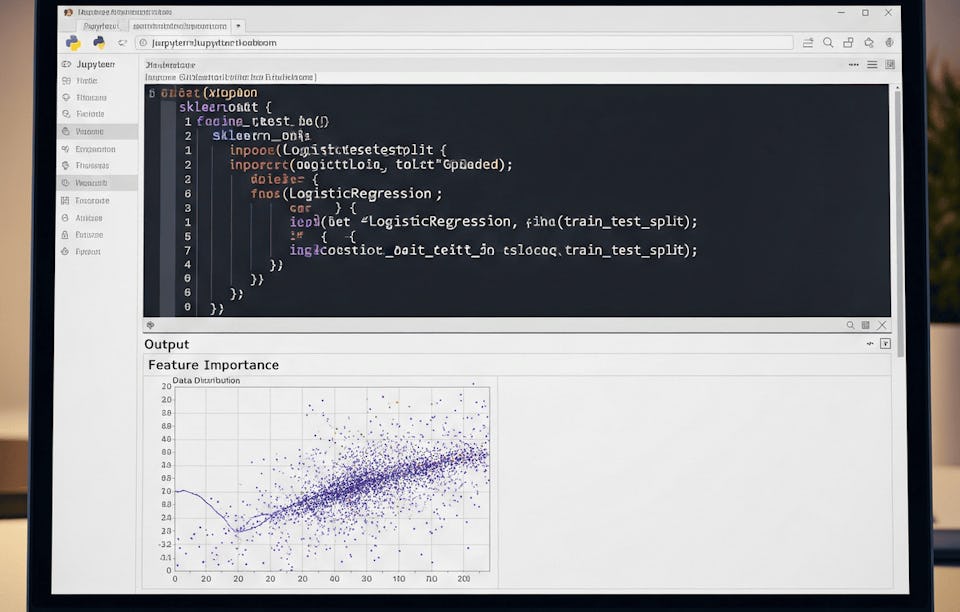The width and height of the screenshot is (960, 612).
Task: Open the tune/filter sliders icon right of address bar
Action: point(808,43)
